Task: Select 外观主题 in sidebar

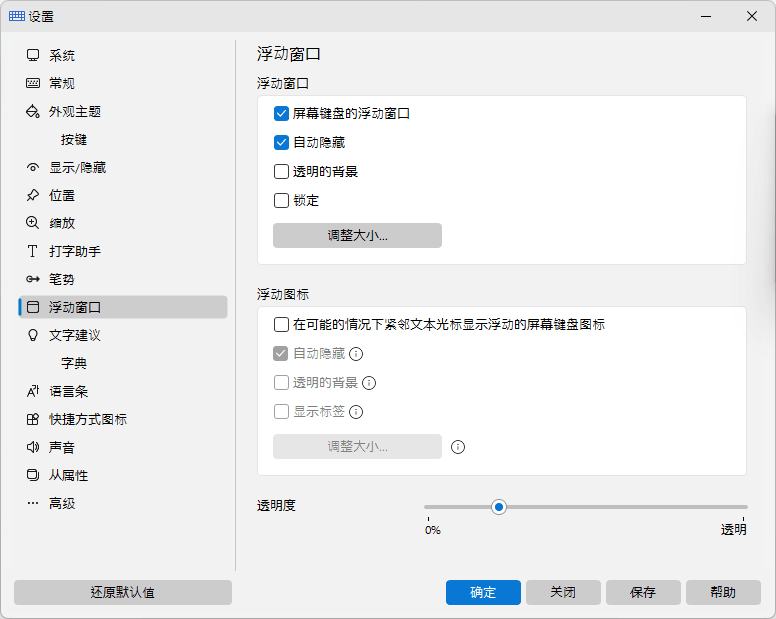Action: (x=123, y=111)
